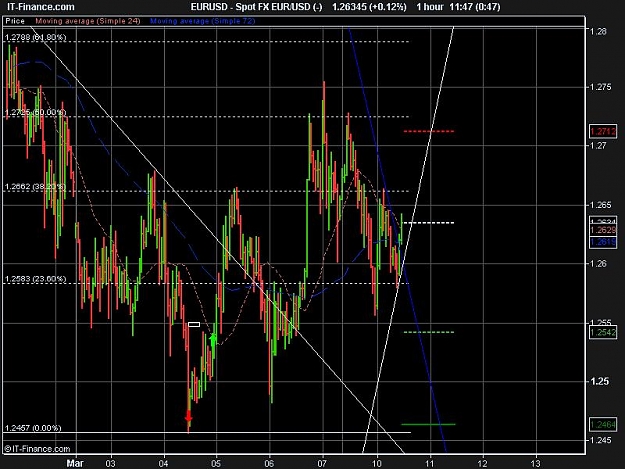Viewport: 625px width, 469px height.
Task: Click the small white rectangle marker
Action: [x=194, y=324]
